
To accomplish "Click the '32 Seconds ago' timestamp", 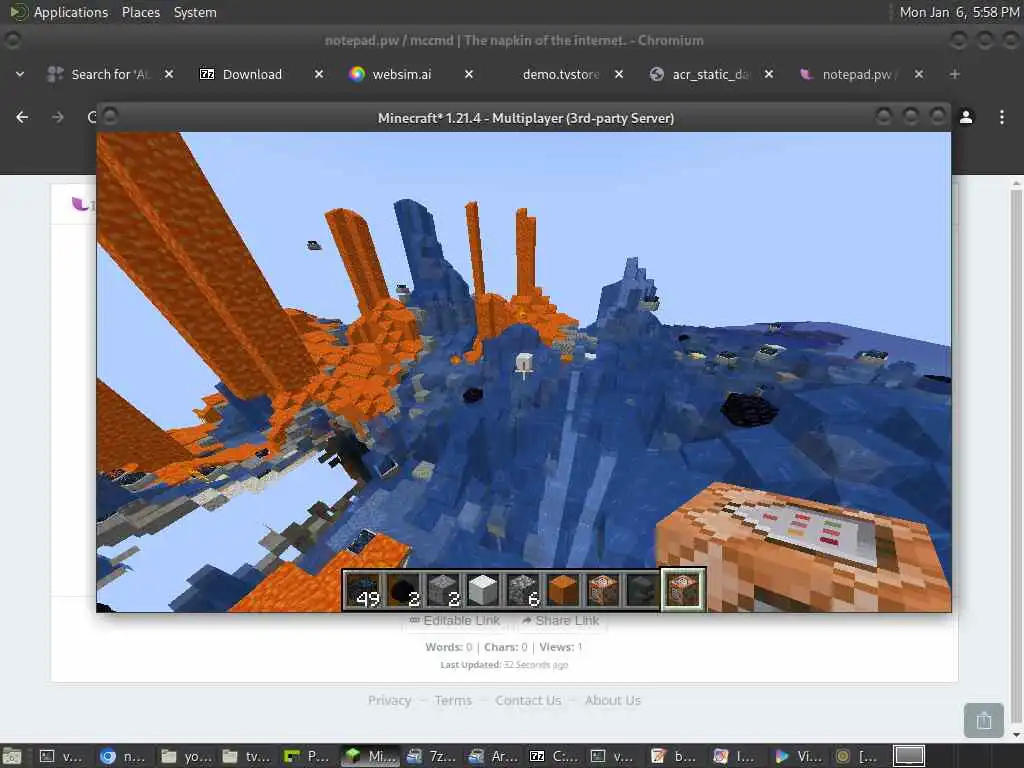I will point(536,665).
